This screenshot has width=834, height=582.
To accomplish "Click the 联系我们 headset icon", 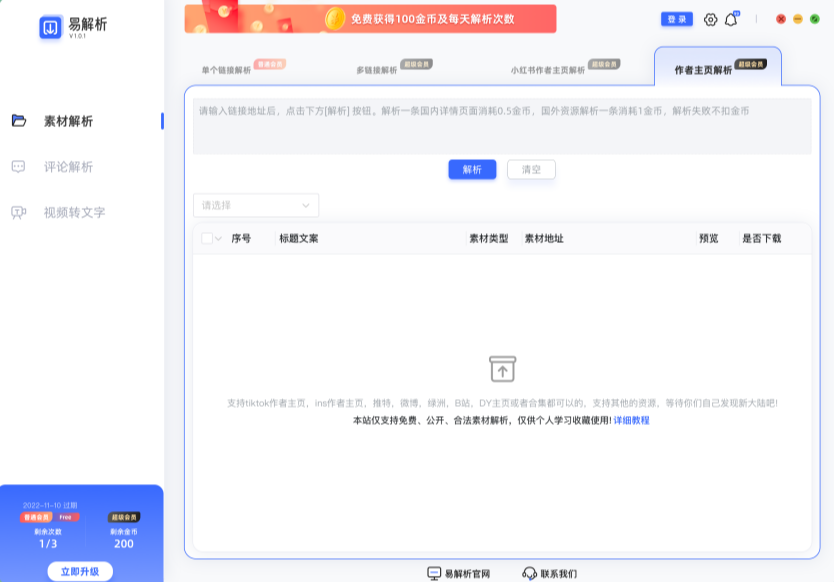I will [x=527, y=571].
